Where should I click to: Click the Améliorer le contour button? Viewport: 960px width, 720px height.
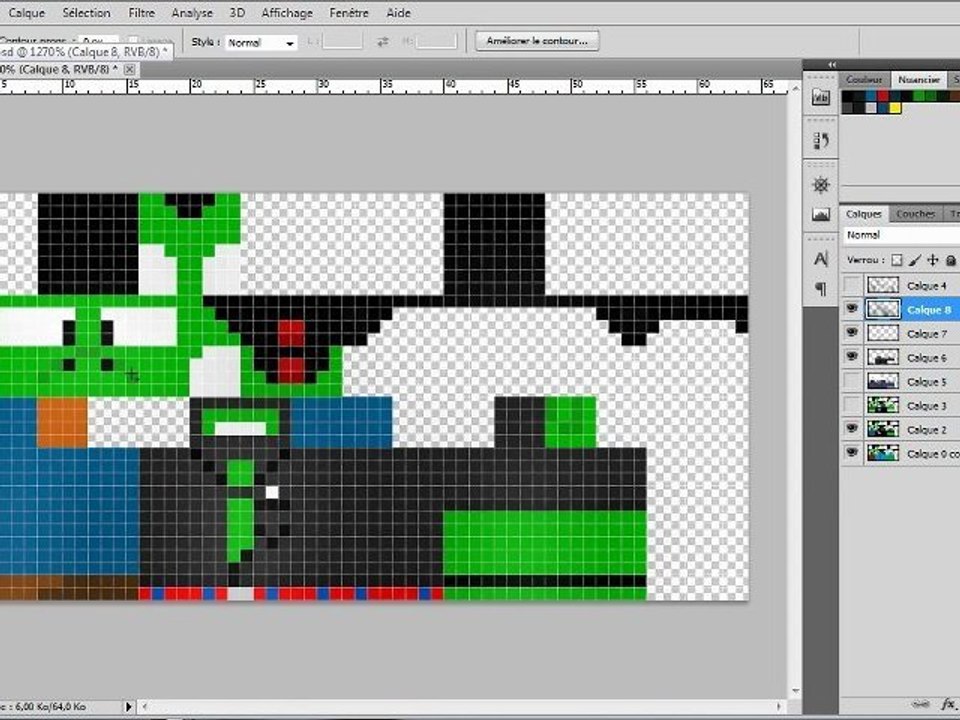(x=537, y=41)
